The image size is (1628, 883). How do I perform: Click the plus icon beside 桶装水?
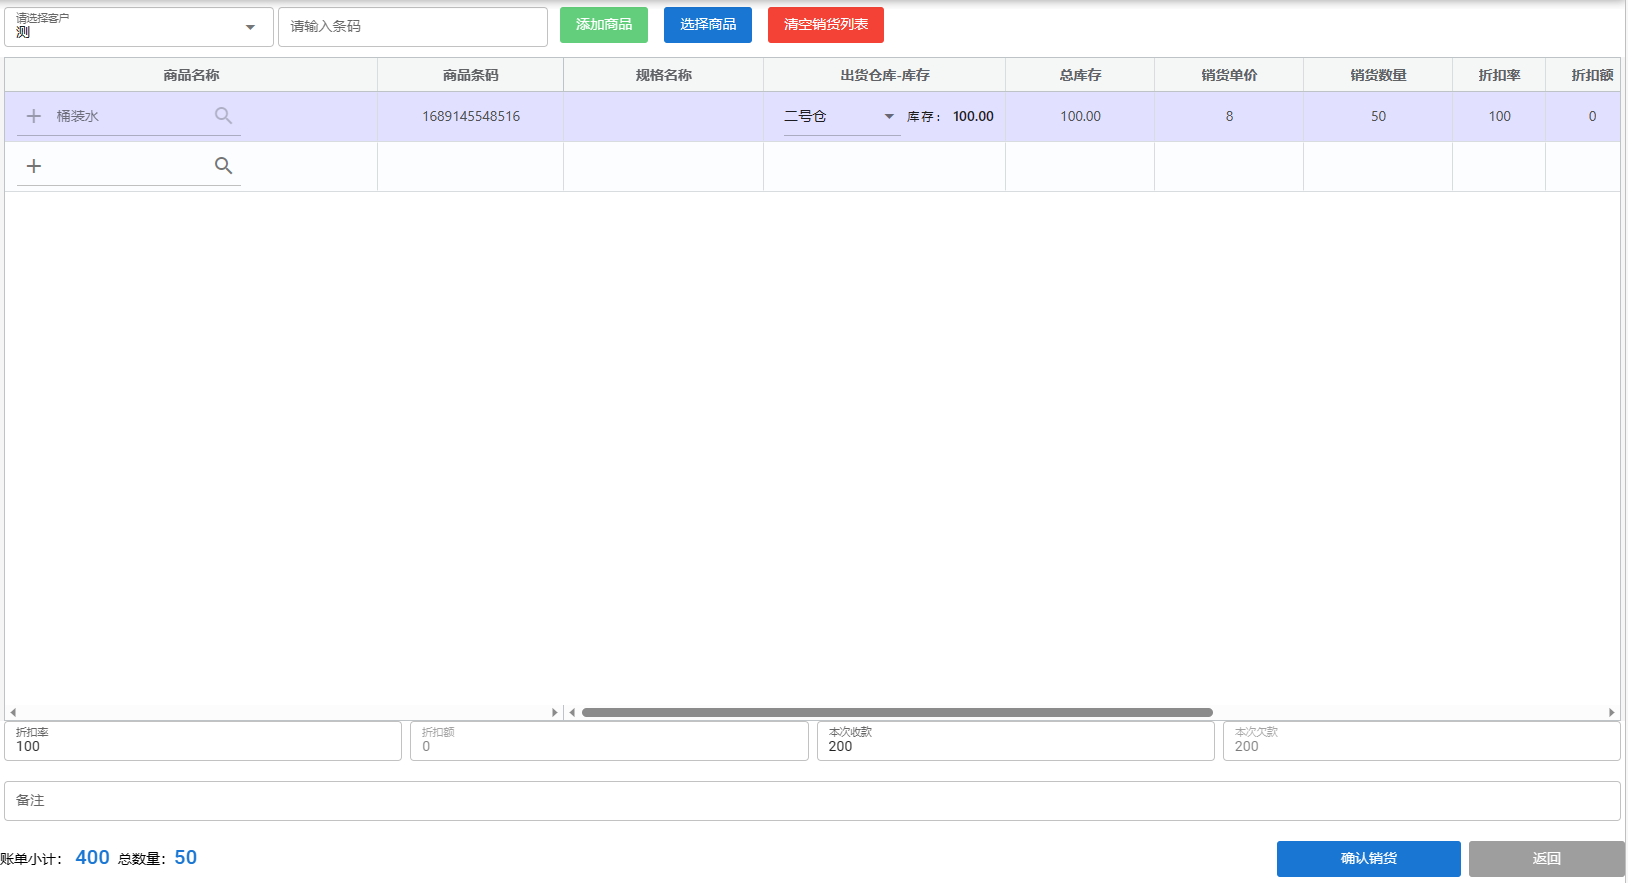click(x=34, y=116)
